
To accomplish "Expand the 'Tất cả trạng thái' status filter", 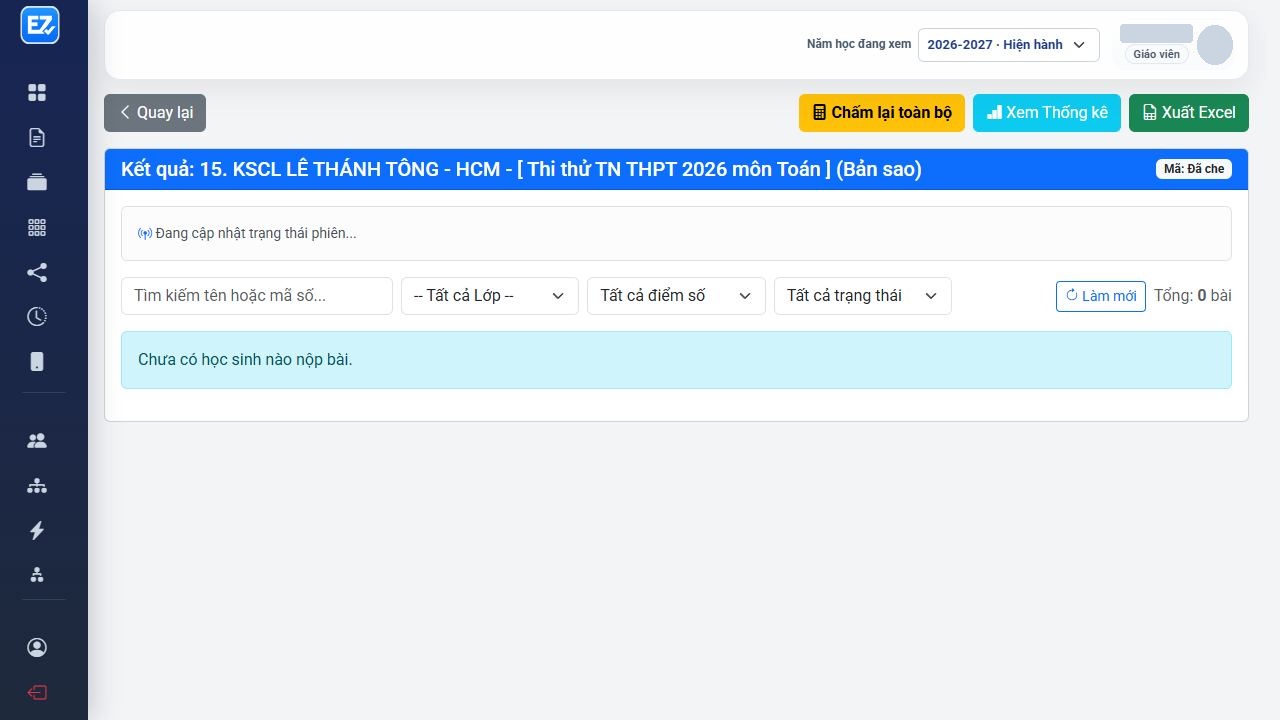I will (863, 296).
